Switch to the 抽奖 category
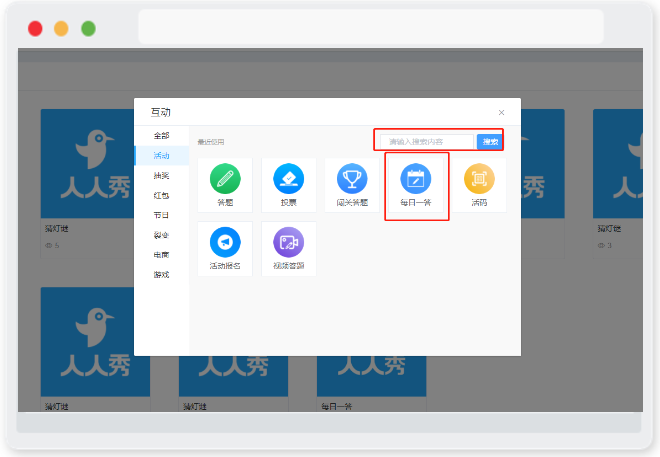660x457 pixels. (162, 175)
